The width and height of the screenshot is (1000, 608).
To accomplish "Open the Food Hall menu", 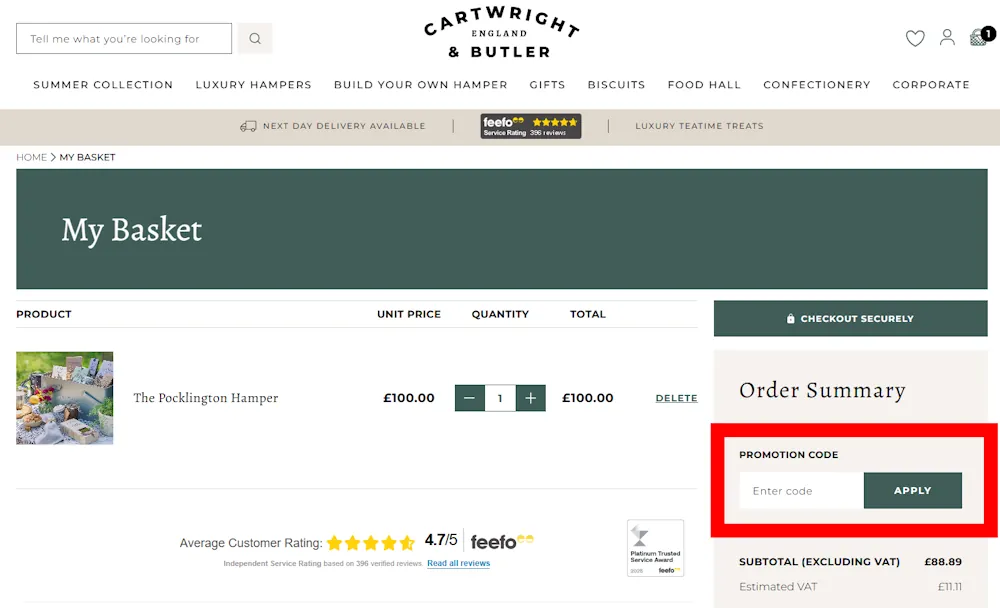I will pos(704,85).
